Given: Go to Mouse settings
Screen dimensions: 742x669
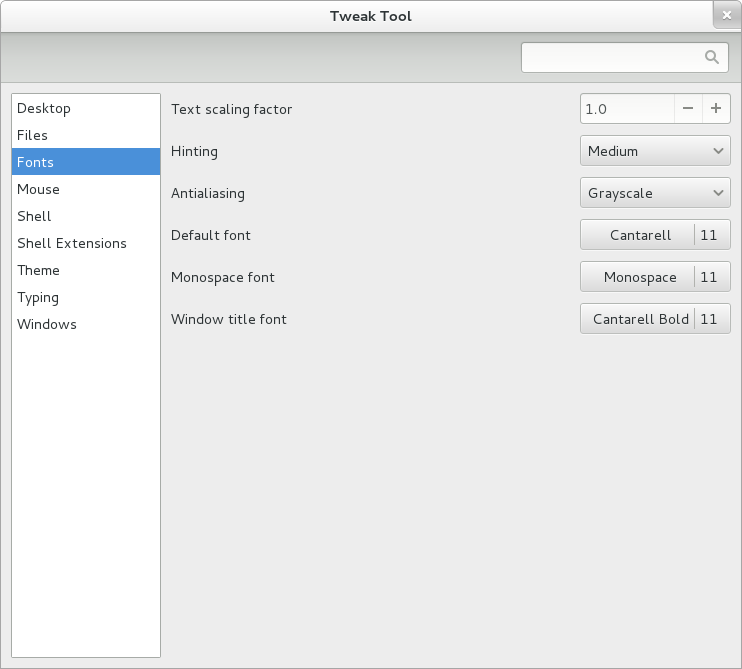Looking at the screenshot, I should point(38,189).
